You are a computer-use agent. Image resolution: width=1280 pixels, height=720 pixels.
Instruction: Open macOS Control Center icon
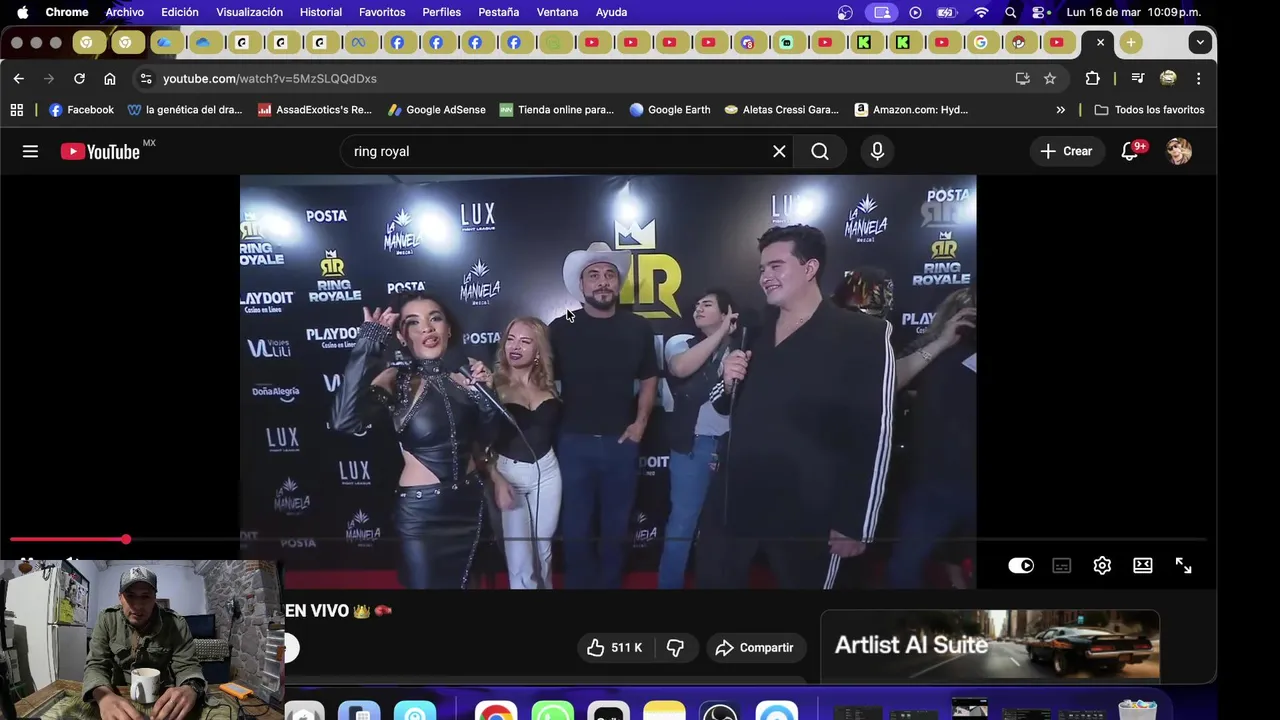(x=1041, y=12)
